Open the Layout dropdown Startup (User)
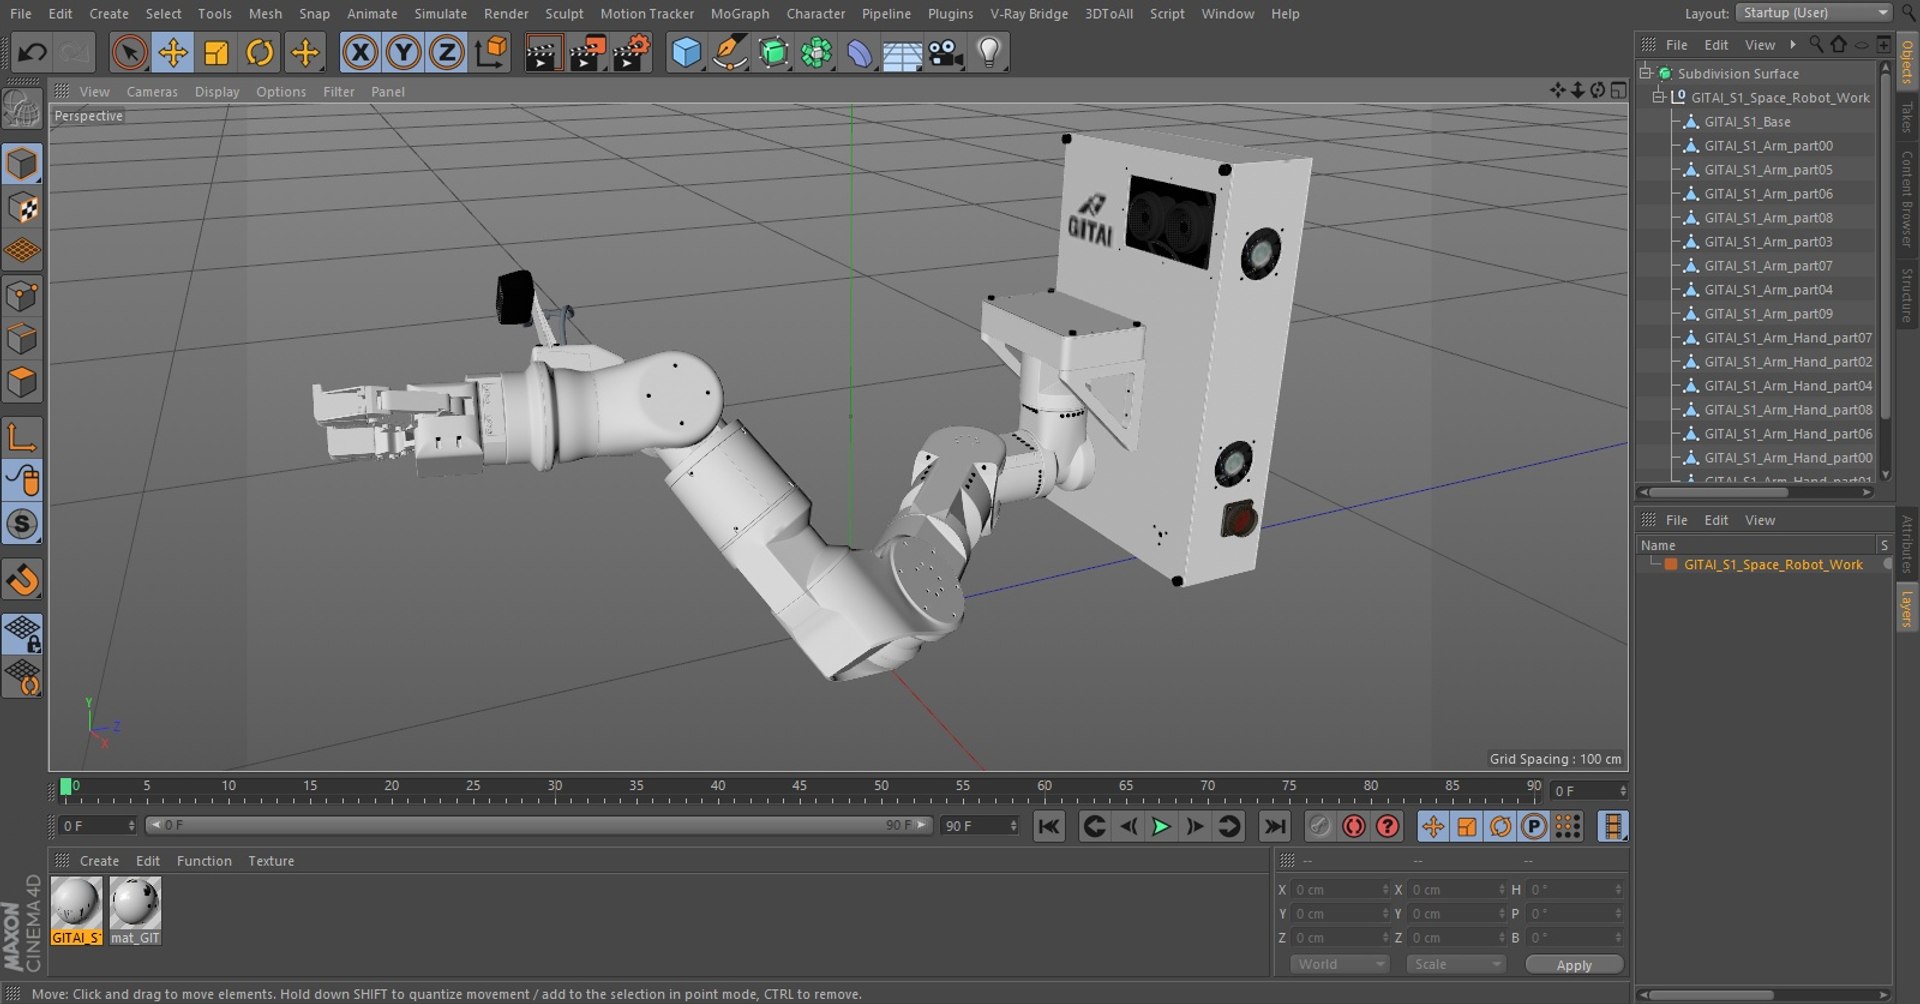Image resolution: width=1920 pixels, height=1004 pixels. 1813,13
